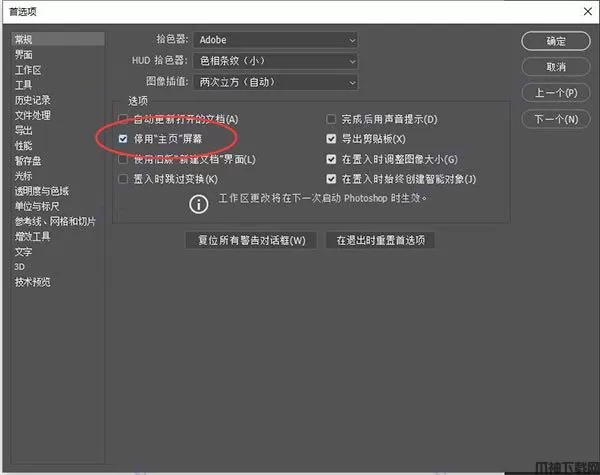This screenshot has height=475, width=600.
Task: Switch to the 工作区 category
Action: [28, 70]
